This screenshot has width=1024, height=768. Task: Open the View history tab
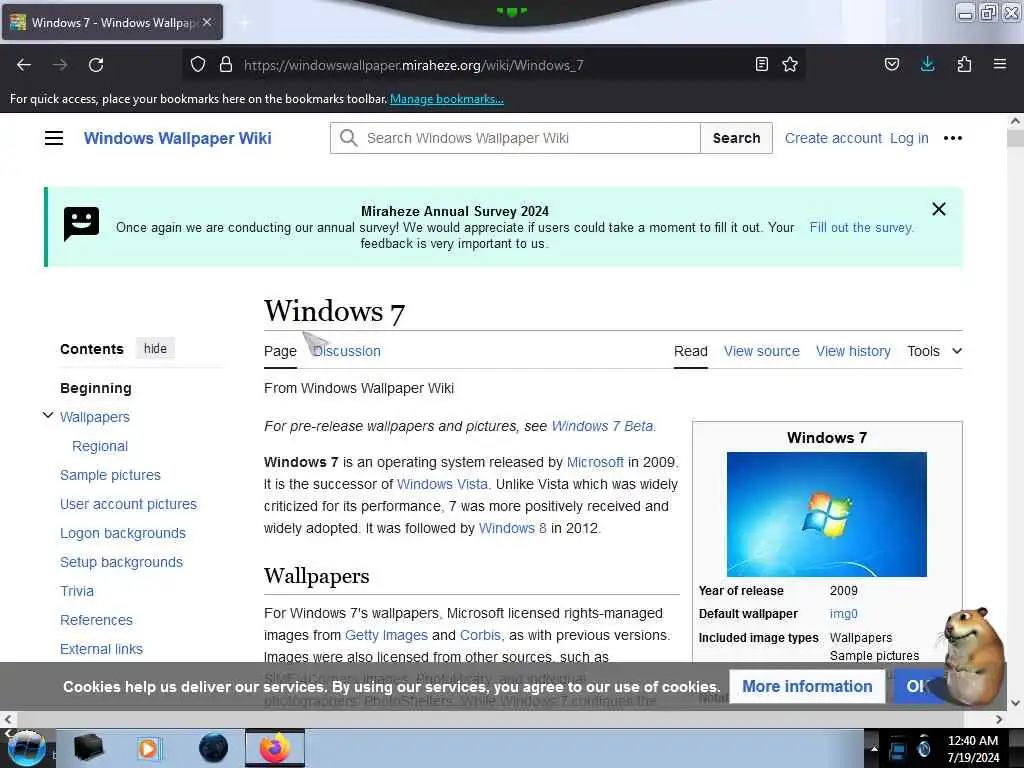click(x=853, y=351)
